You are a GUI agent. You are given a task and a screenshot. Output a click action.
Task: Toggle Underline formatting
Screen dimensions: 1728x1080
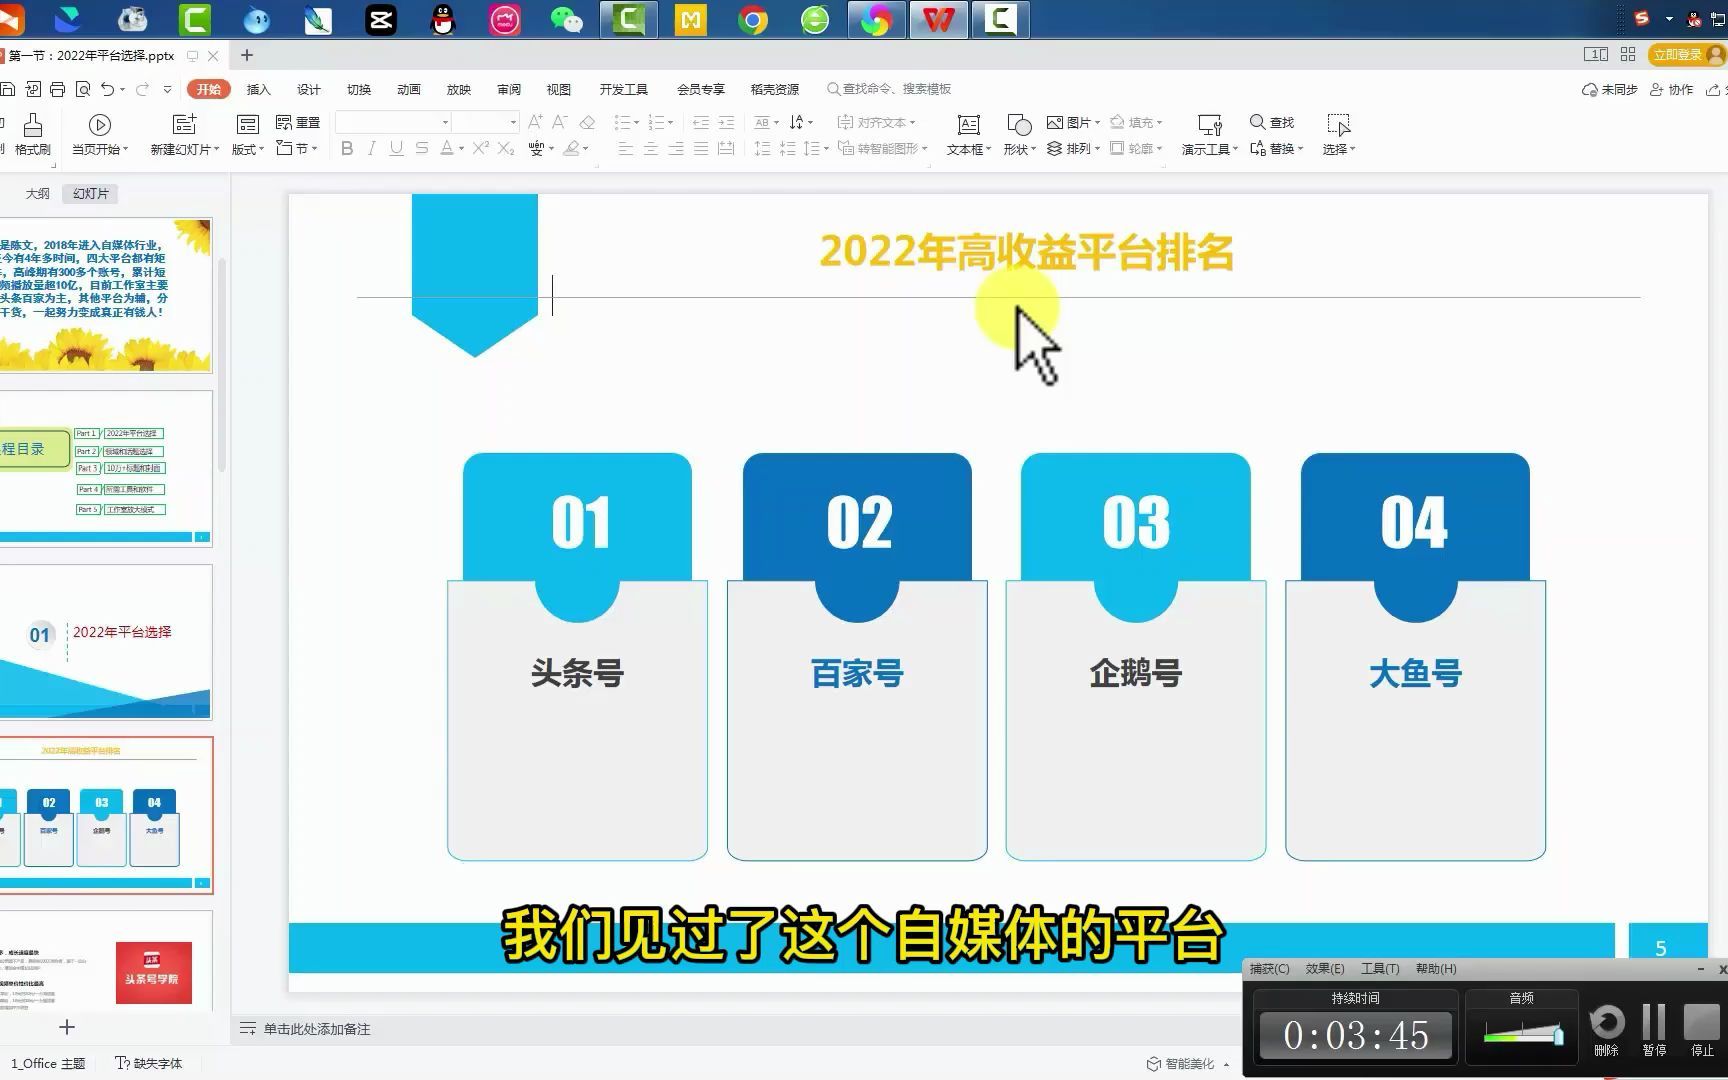click(x=396, y=148)
